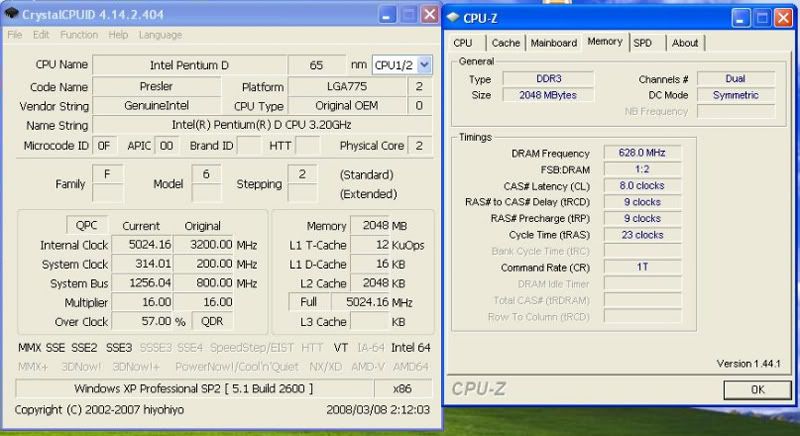The image size is (800, 436).
Task: Minimize the CPU-Z window
Action: (x=740, y=18)
